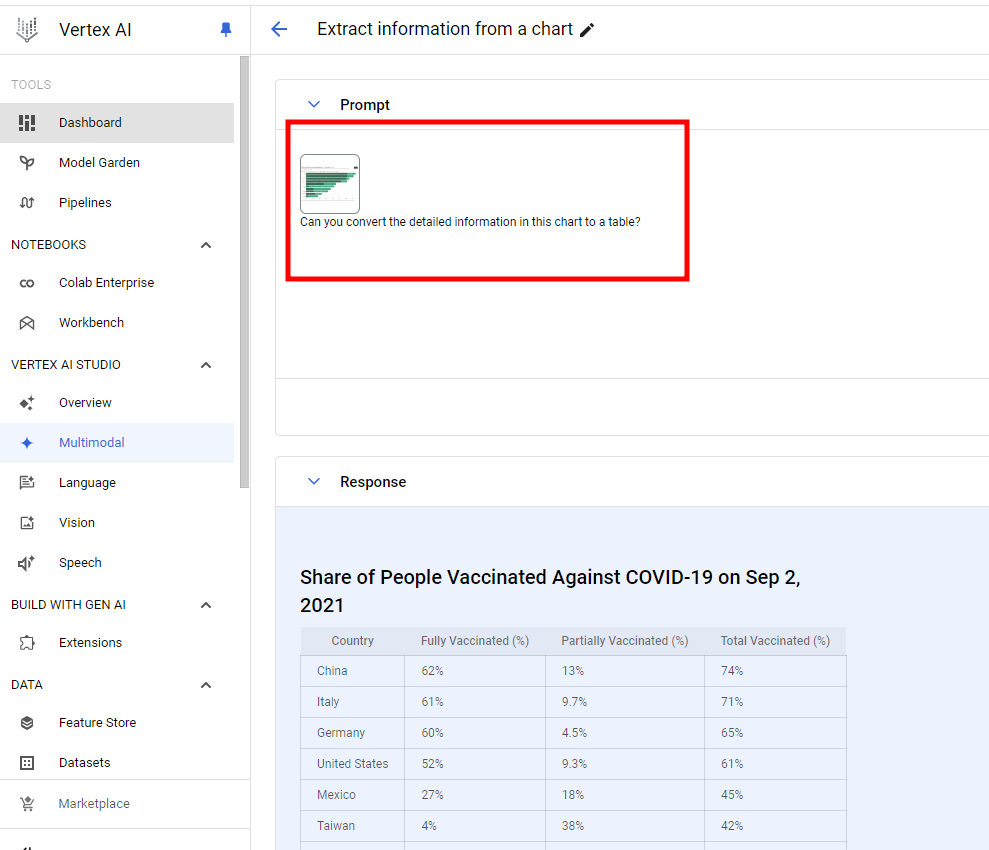Screen dimensions: 989x850
Task: Open Colab Enterprise notebooks
Action: (x=117, y=283)
